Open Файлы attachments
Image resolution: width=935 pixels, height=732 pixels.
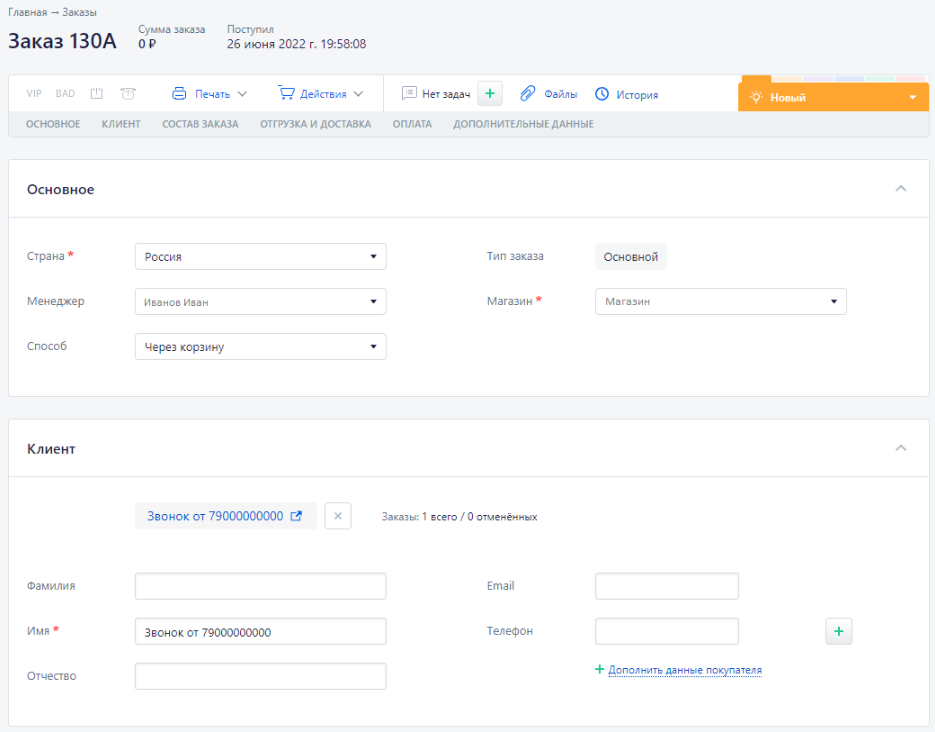coord(549,94)
